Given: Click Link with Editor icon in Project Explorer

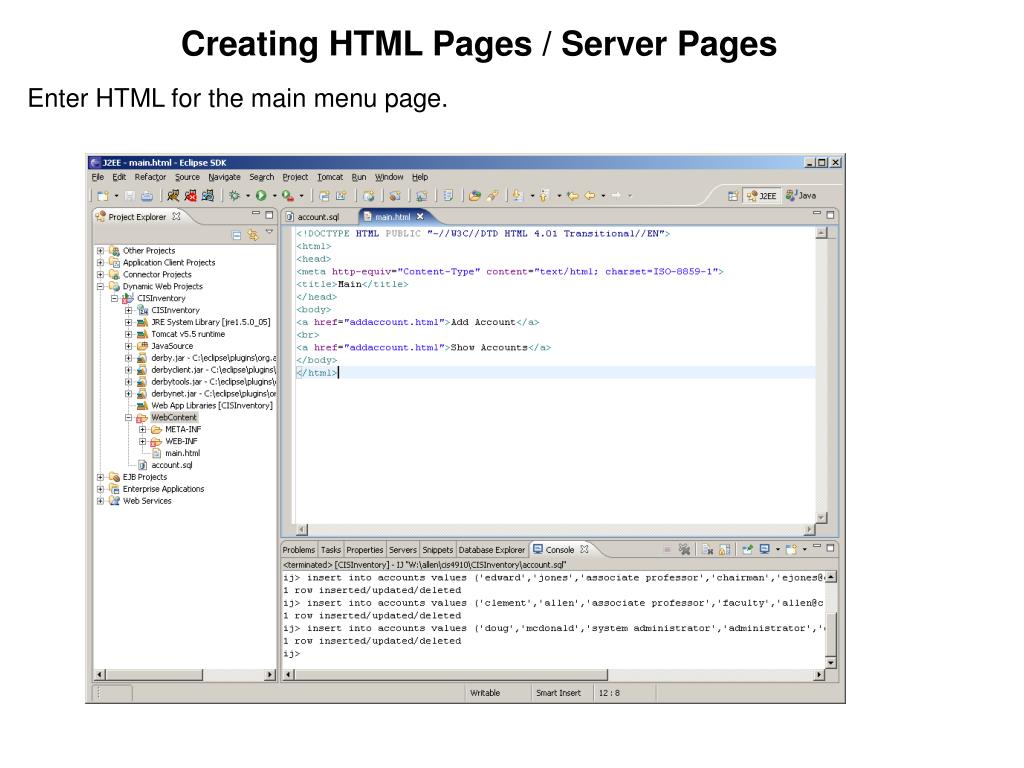Looking at the screenshot, I should [x=253, y=234].
